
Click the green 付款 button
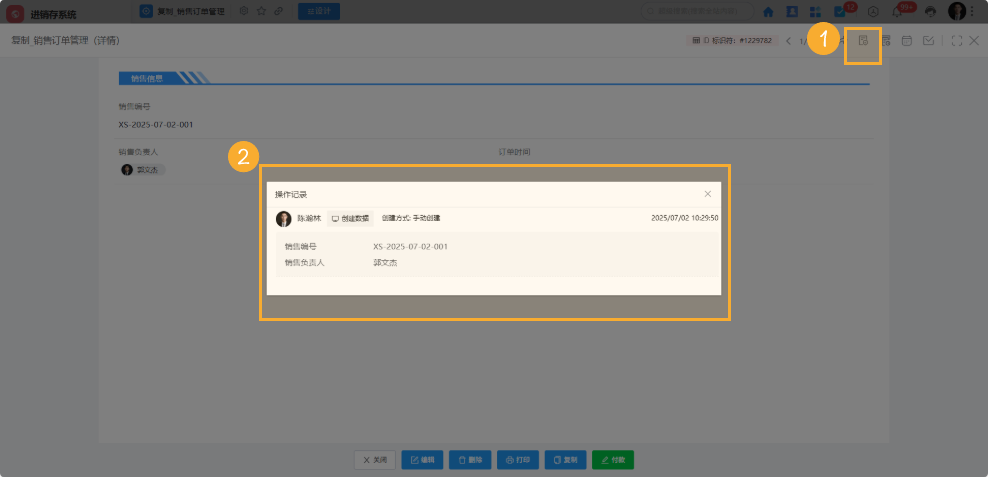[x=613, y=460]
